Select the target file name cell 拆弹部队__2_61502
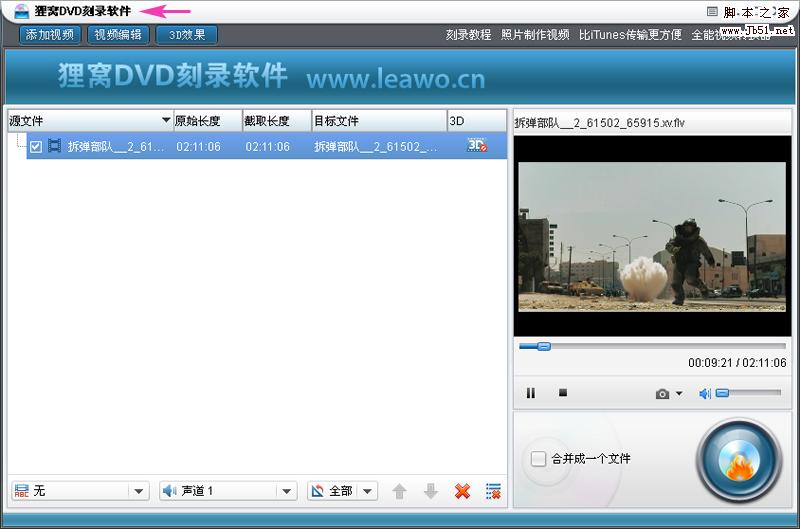Screen dimensions: 800x529 click(x=376, y=147)
